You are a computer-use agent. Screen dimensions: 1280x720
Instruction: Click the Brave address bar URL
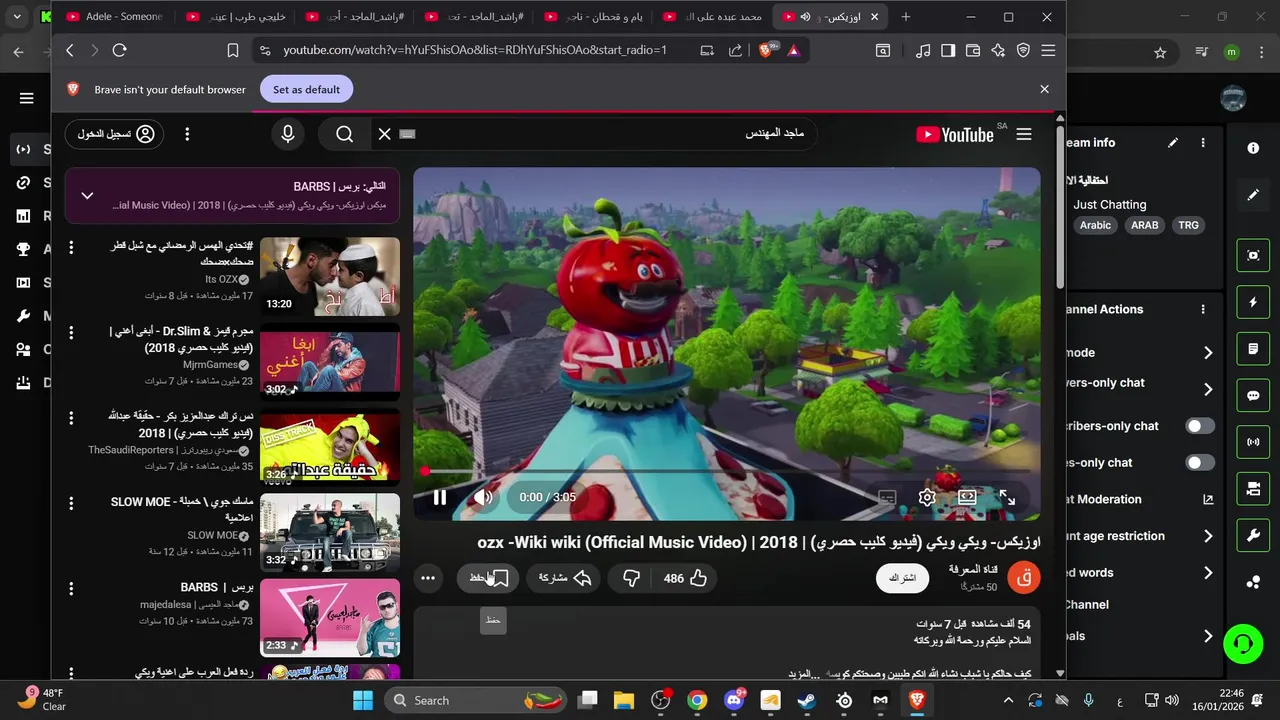click(474, 50)
